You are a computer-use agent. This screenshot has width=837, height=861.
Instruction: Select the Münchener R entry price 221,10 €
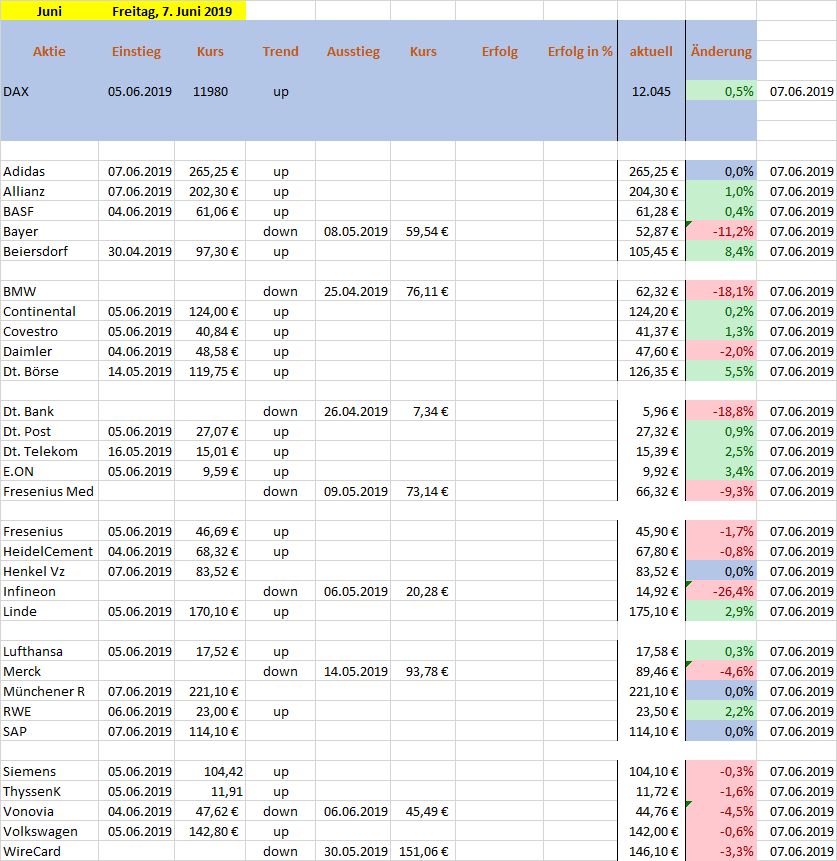point(210,691)
